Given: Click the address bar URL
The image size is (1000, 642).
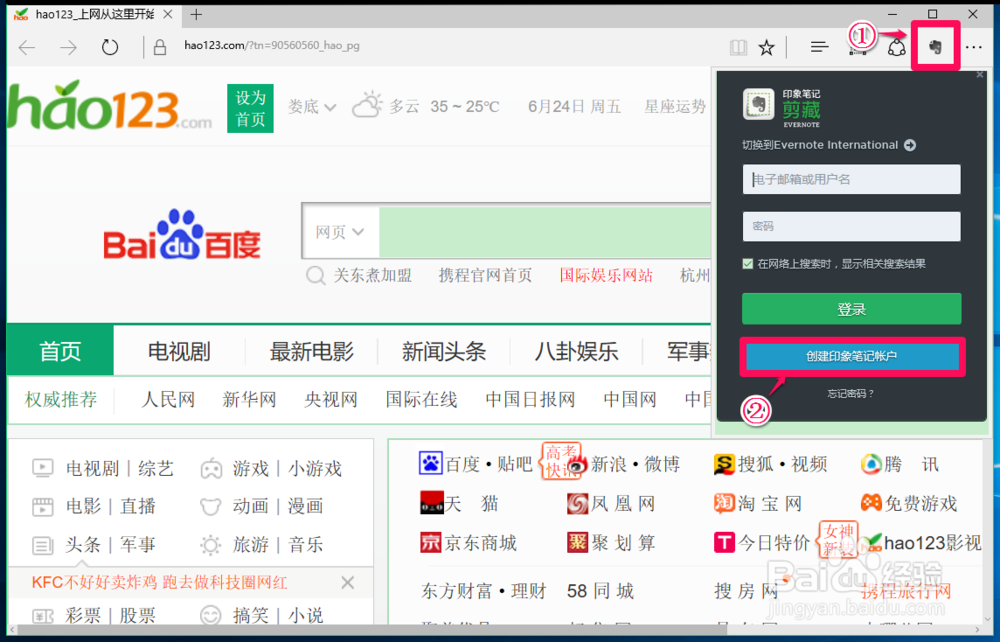Looking at the screenshot, I should point(272,46).
